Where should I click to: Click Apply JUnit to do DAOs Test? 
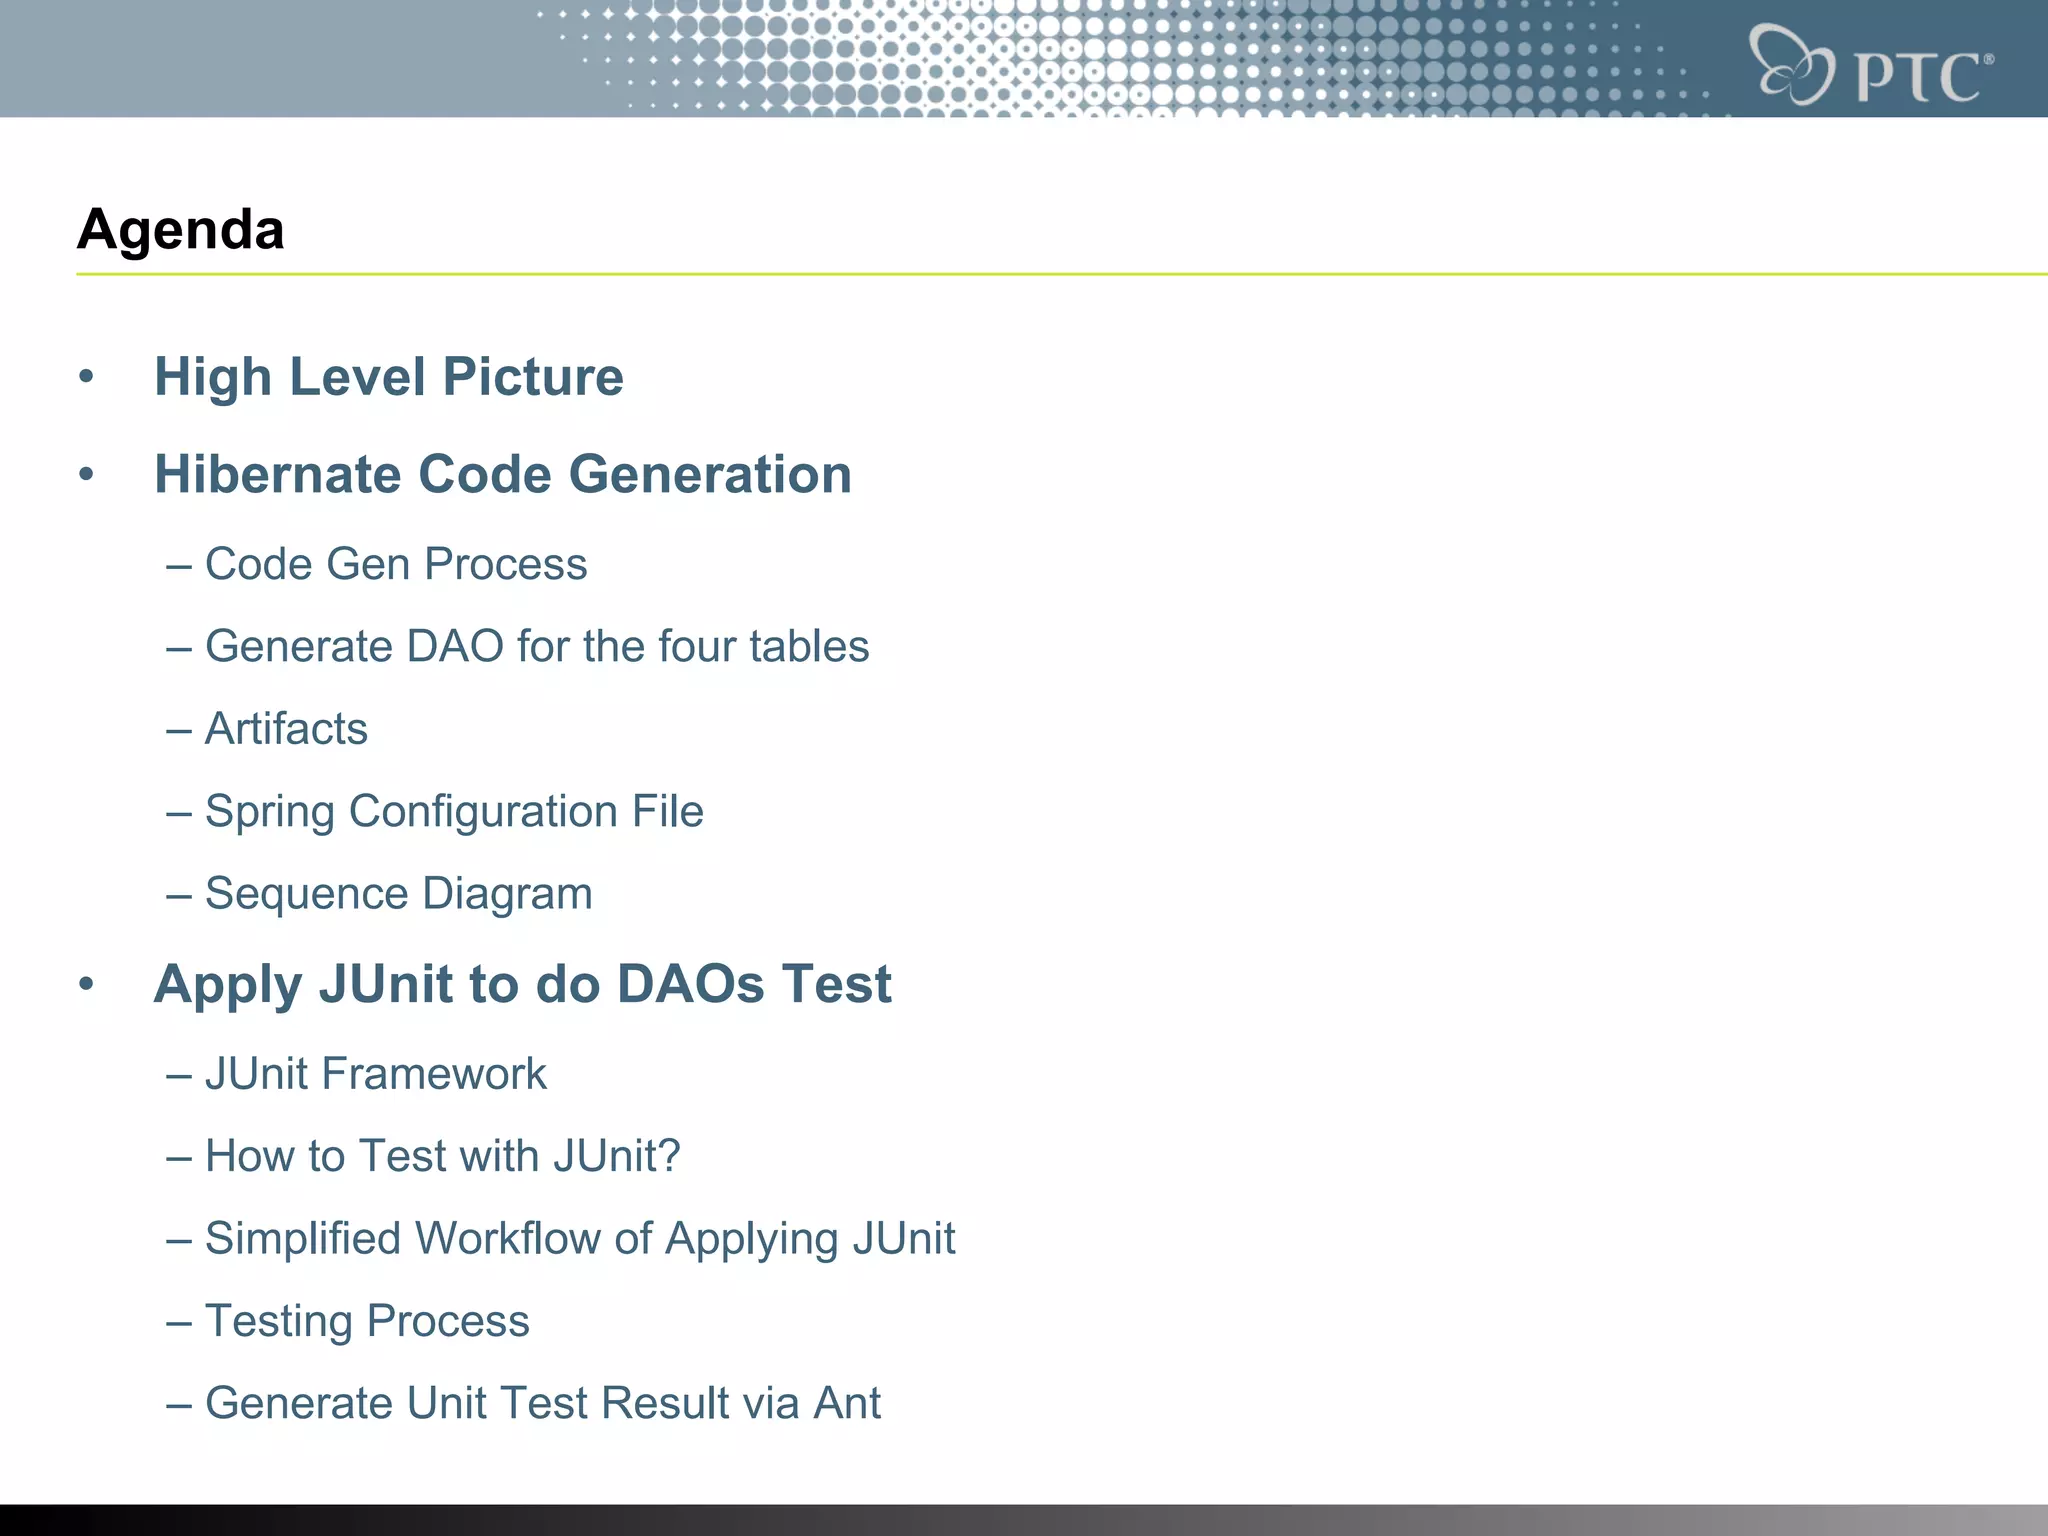tap(522, 984)
